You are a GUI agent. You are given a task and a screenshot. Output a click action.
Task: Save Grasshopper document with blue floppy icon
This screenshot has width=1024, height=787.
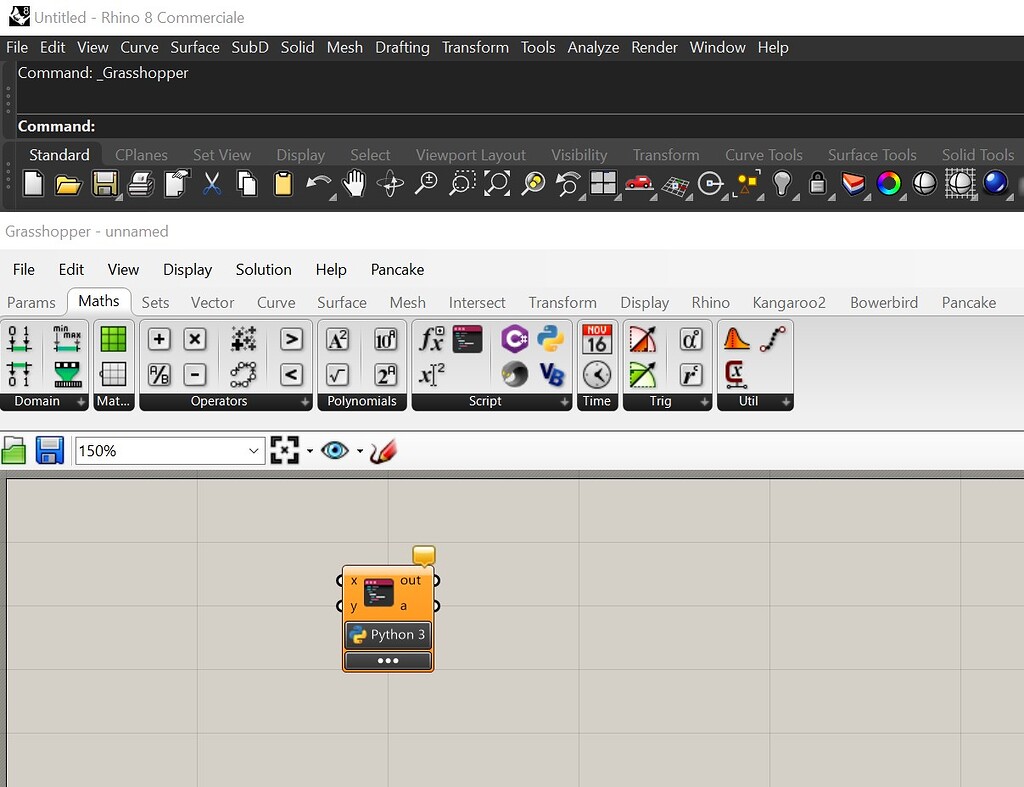50,450
